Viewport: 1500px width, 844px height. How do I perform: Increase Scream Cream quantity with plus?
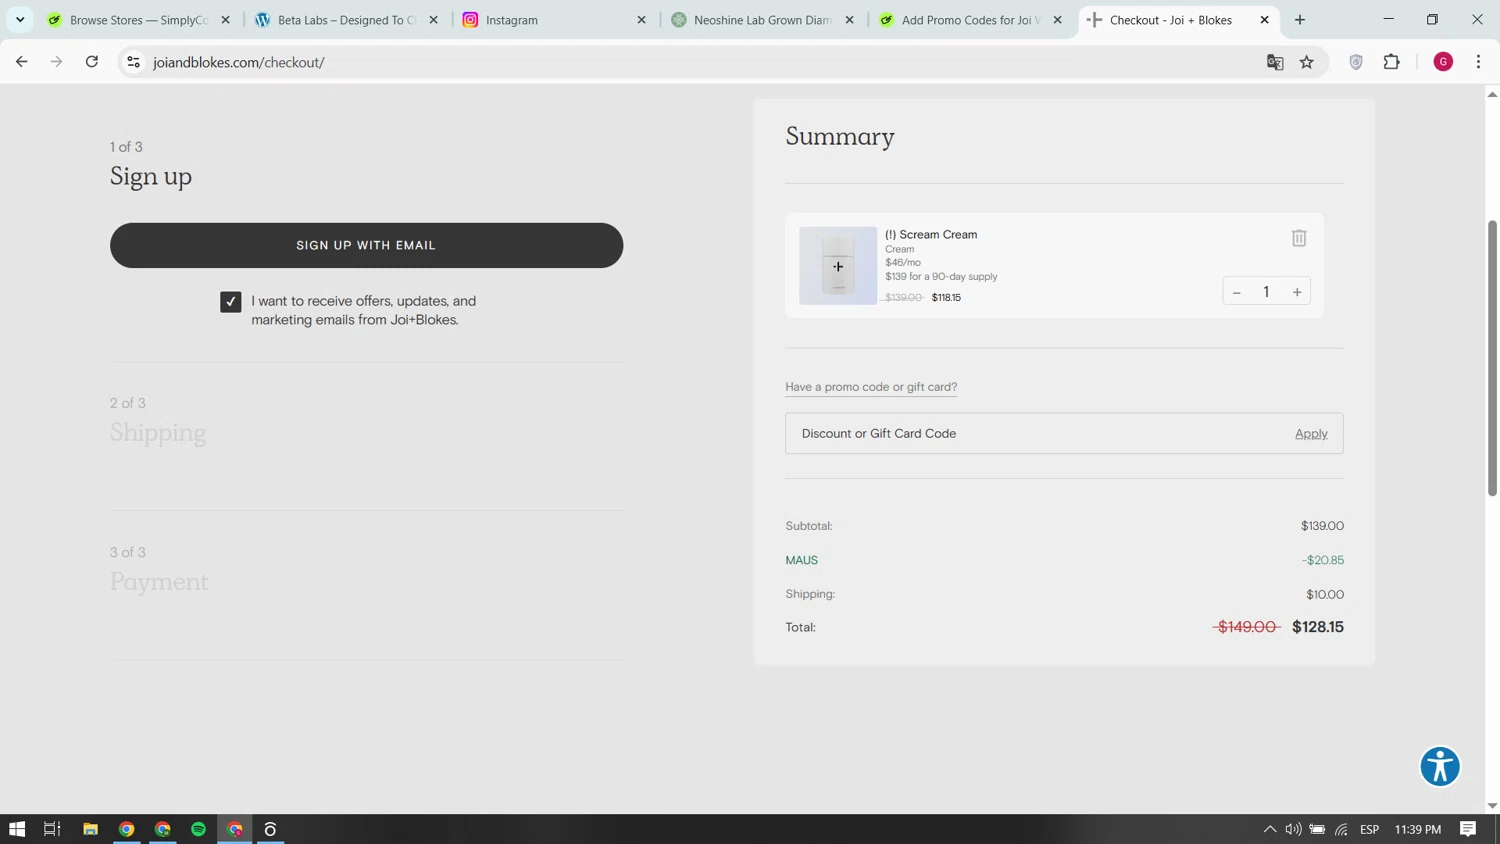point(1297,292)
